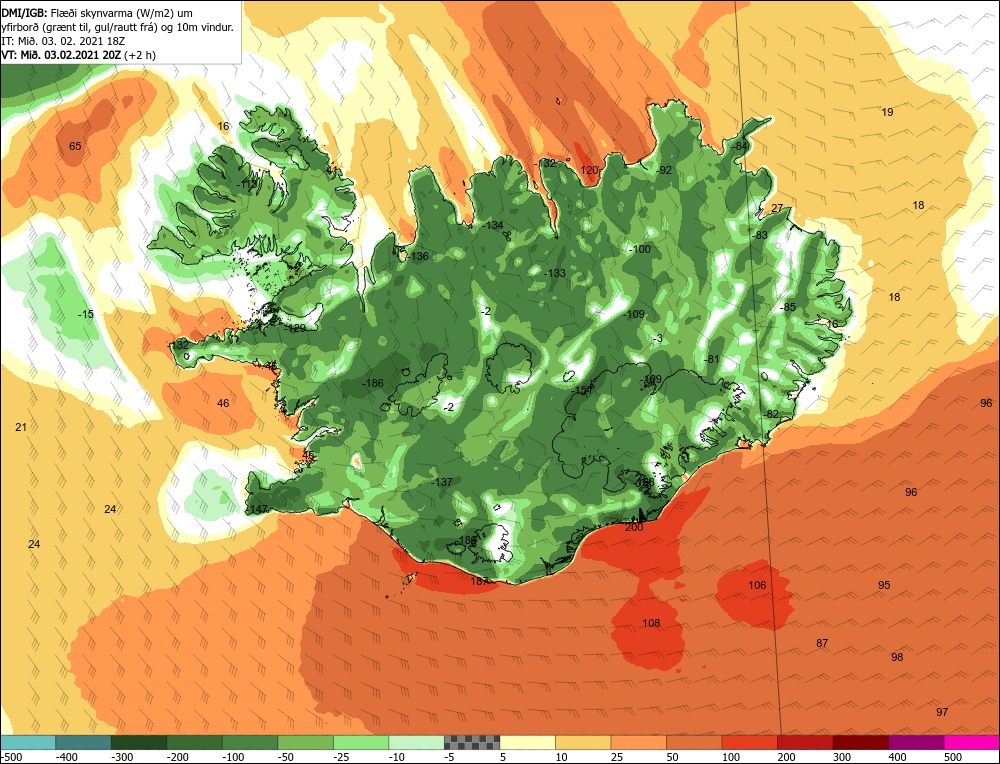Click the value '106' in the red patch
Viewport: 1000px width, 764px height.
[x=757, y=585]
